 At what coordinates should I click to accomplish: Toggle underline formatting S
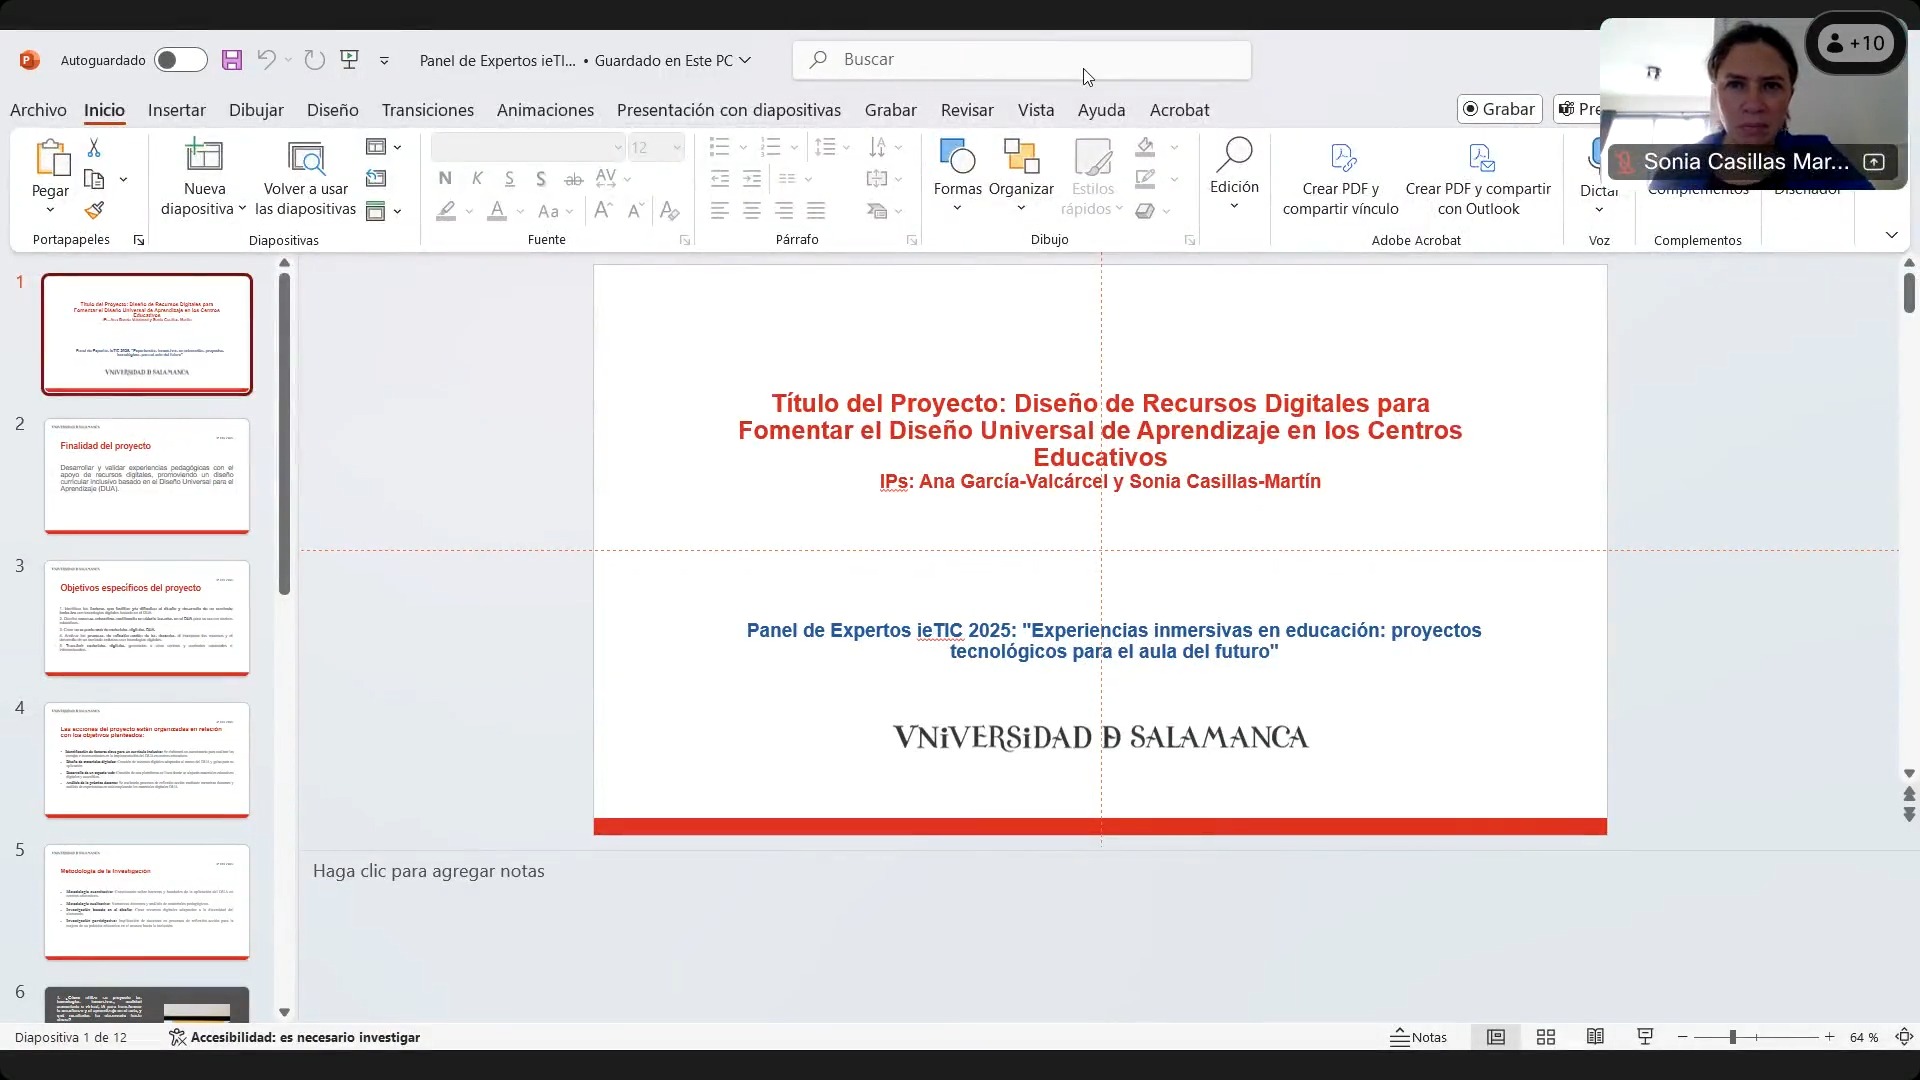509,179
